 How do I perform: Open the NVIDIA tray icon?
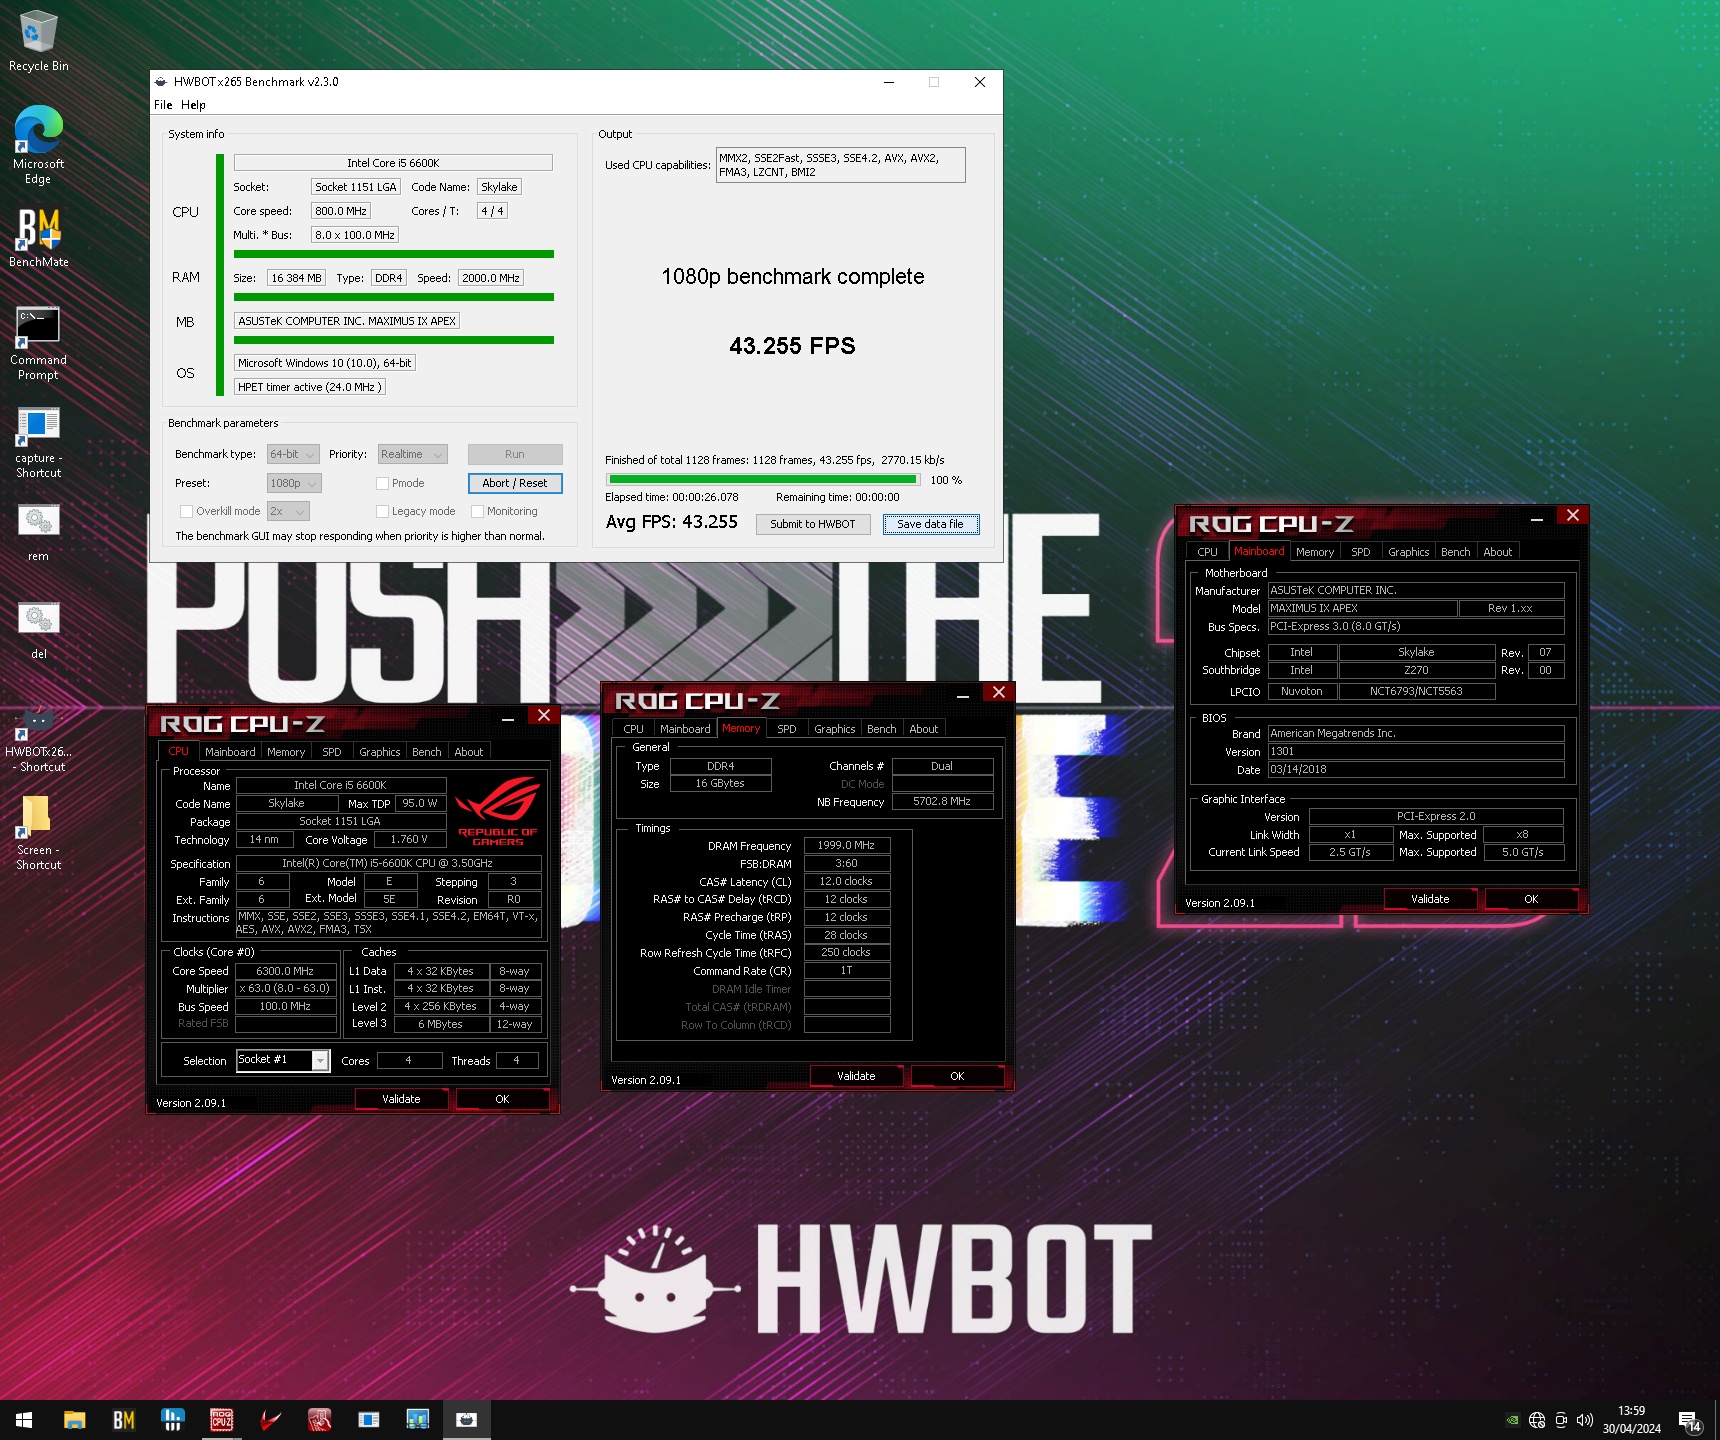click(1513, 1420)
